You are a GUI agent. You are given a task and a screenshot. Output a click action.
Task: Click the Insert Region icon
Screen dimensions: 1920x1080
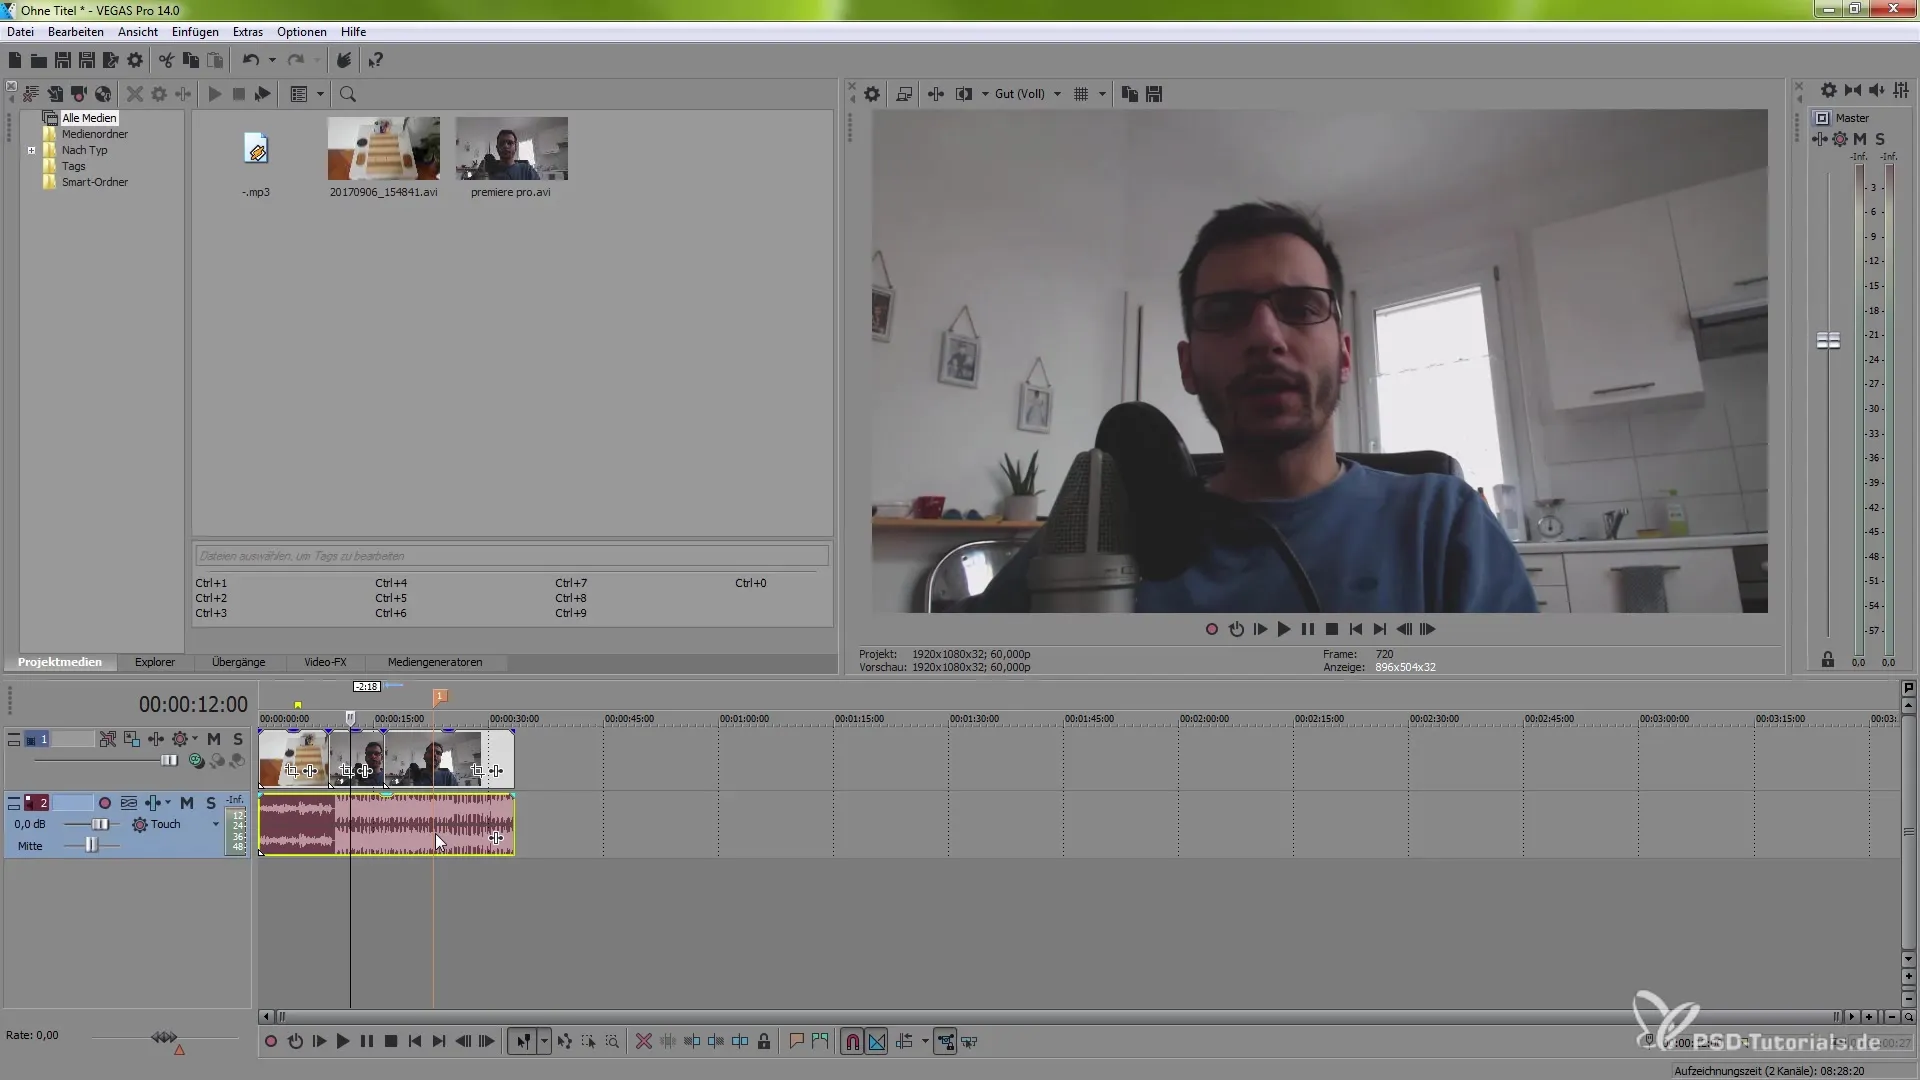821,1042
